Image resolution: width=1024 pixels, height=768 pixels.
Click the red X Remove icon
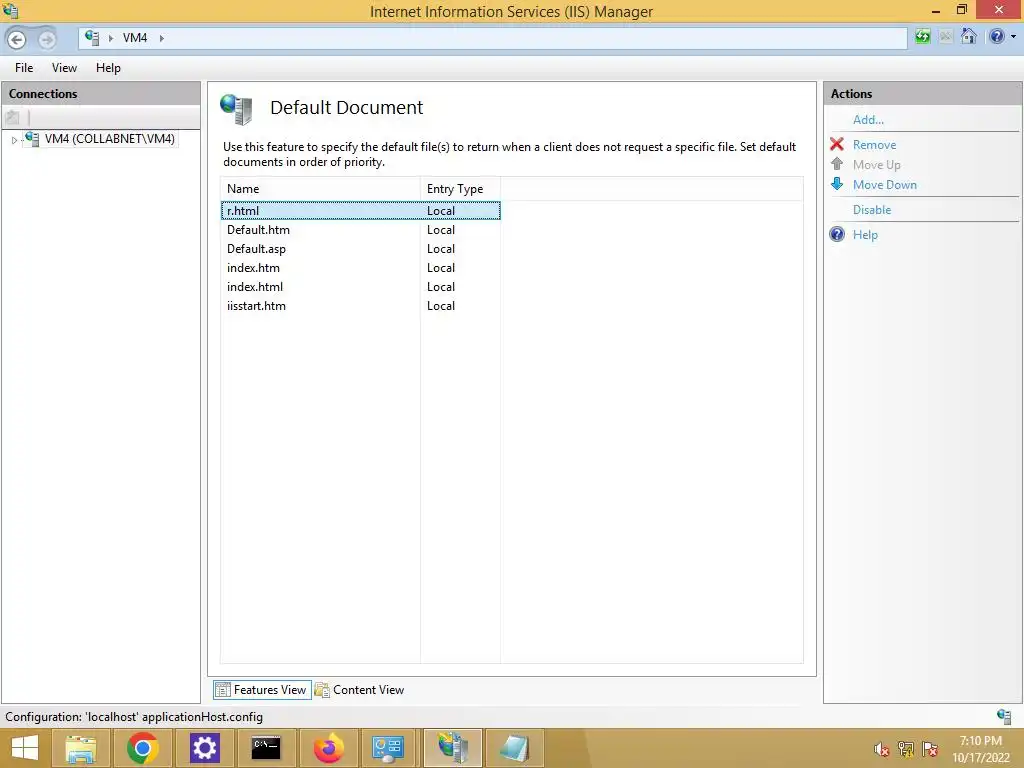837,144
